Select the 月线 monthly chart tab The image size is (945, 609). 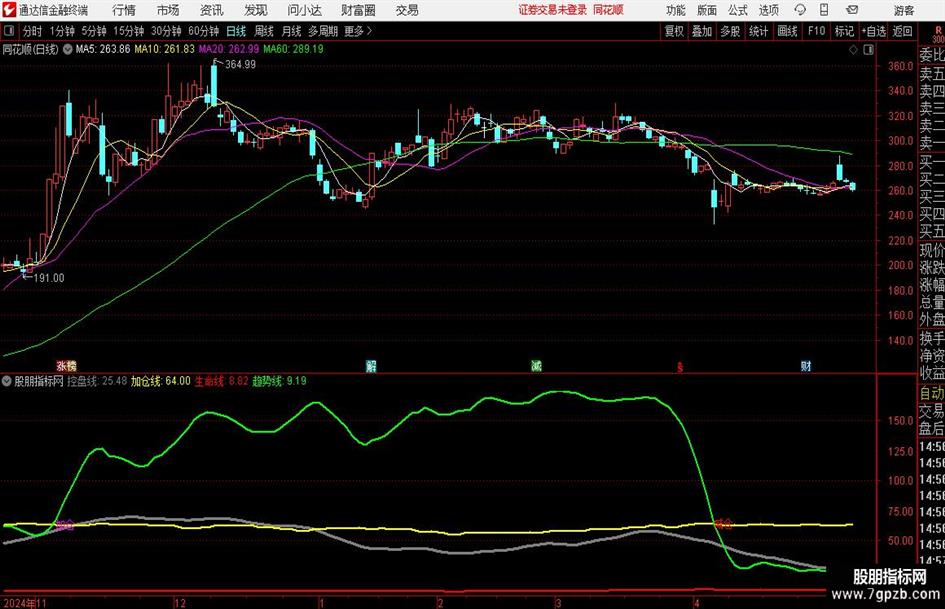click(x=292, y=31)
